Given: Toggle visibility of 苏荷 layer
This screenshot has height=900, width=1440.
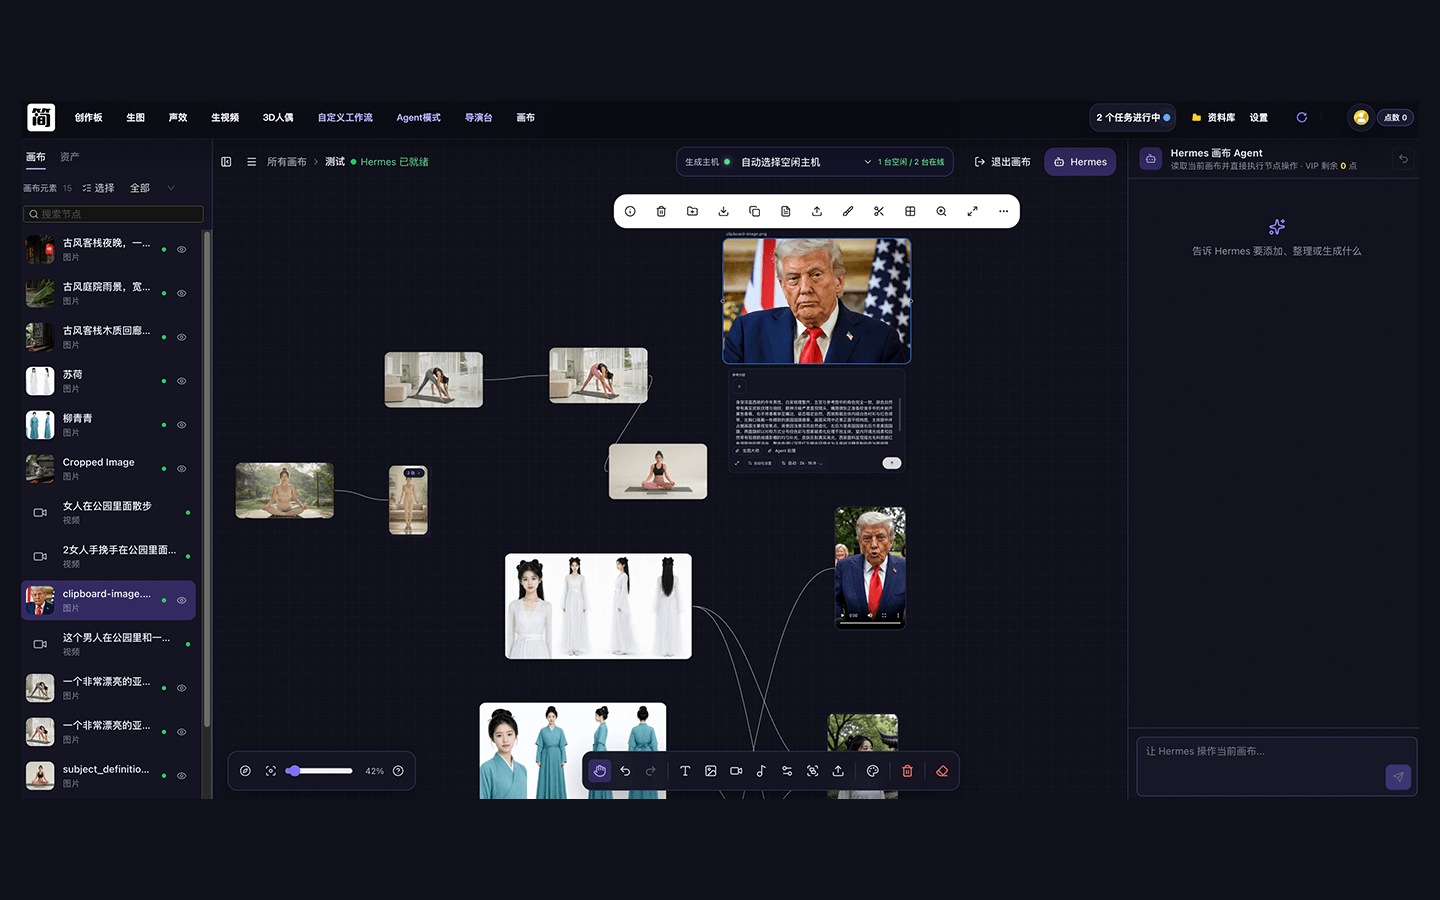Looking at the screenshot, I should 182,381.
